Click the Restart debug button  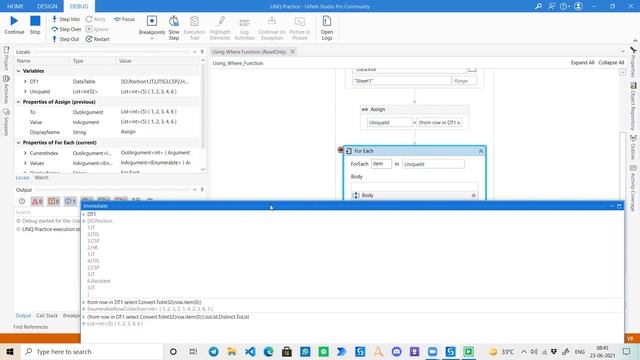tap(98, 39)
